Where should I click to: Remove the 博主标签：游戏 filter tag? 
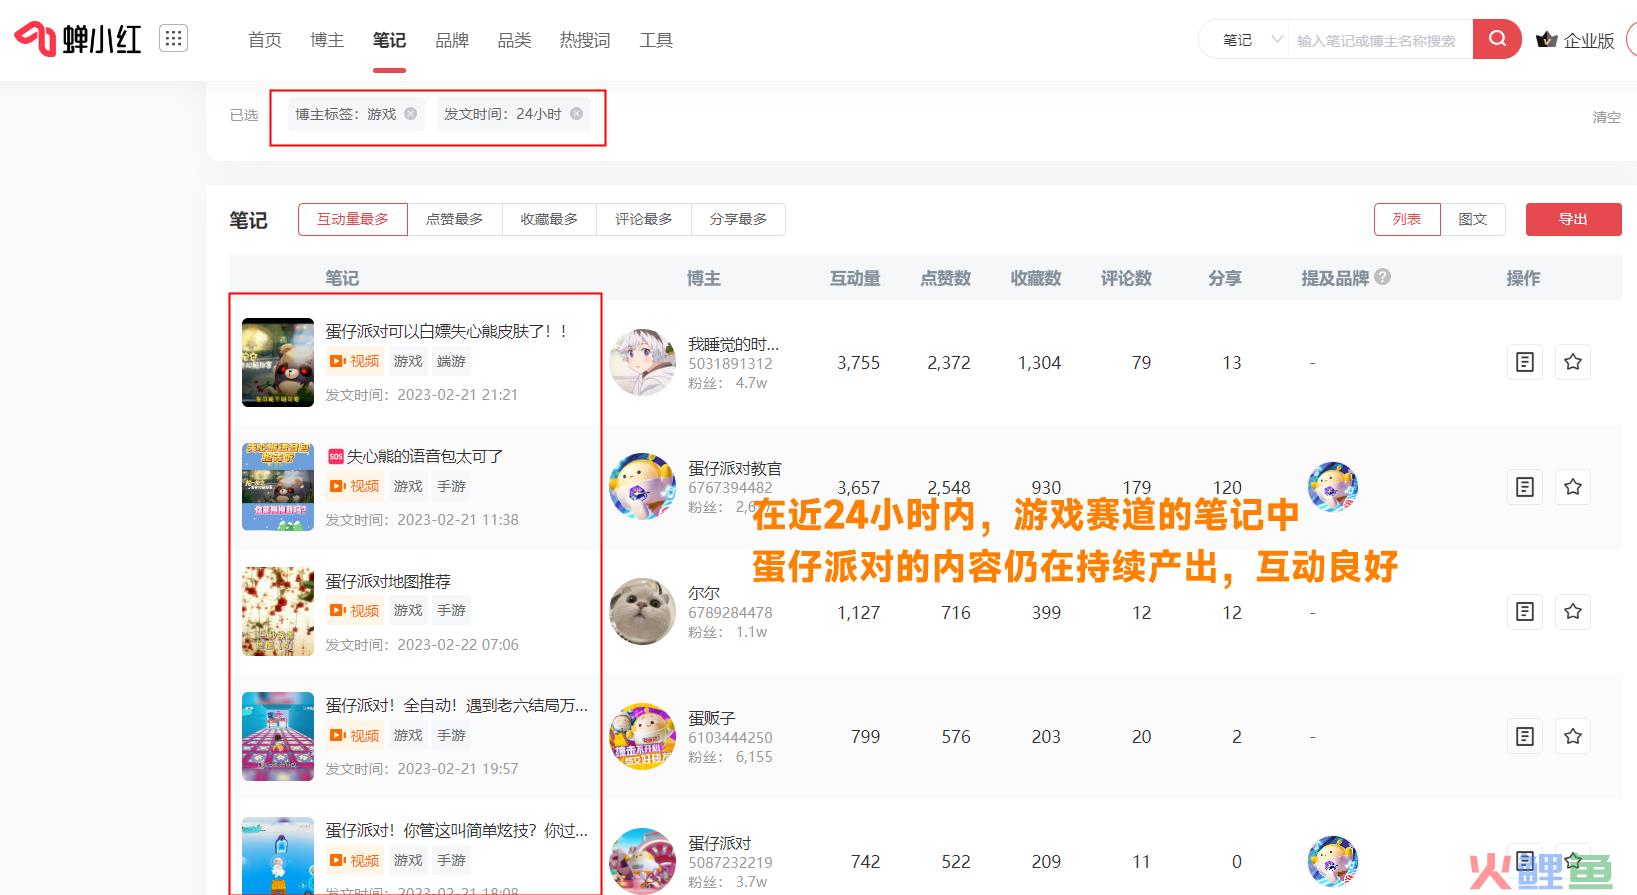click(x=410, y=114)
